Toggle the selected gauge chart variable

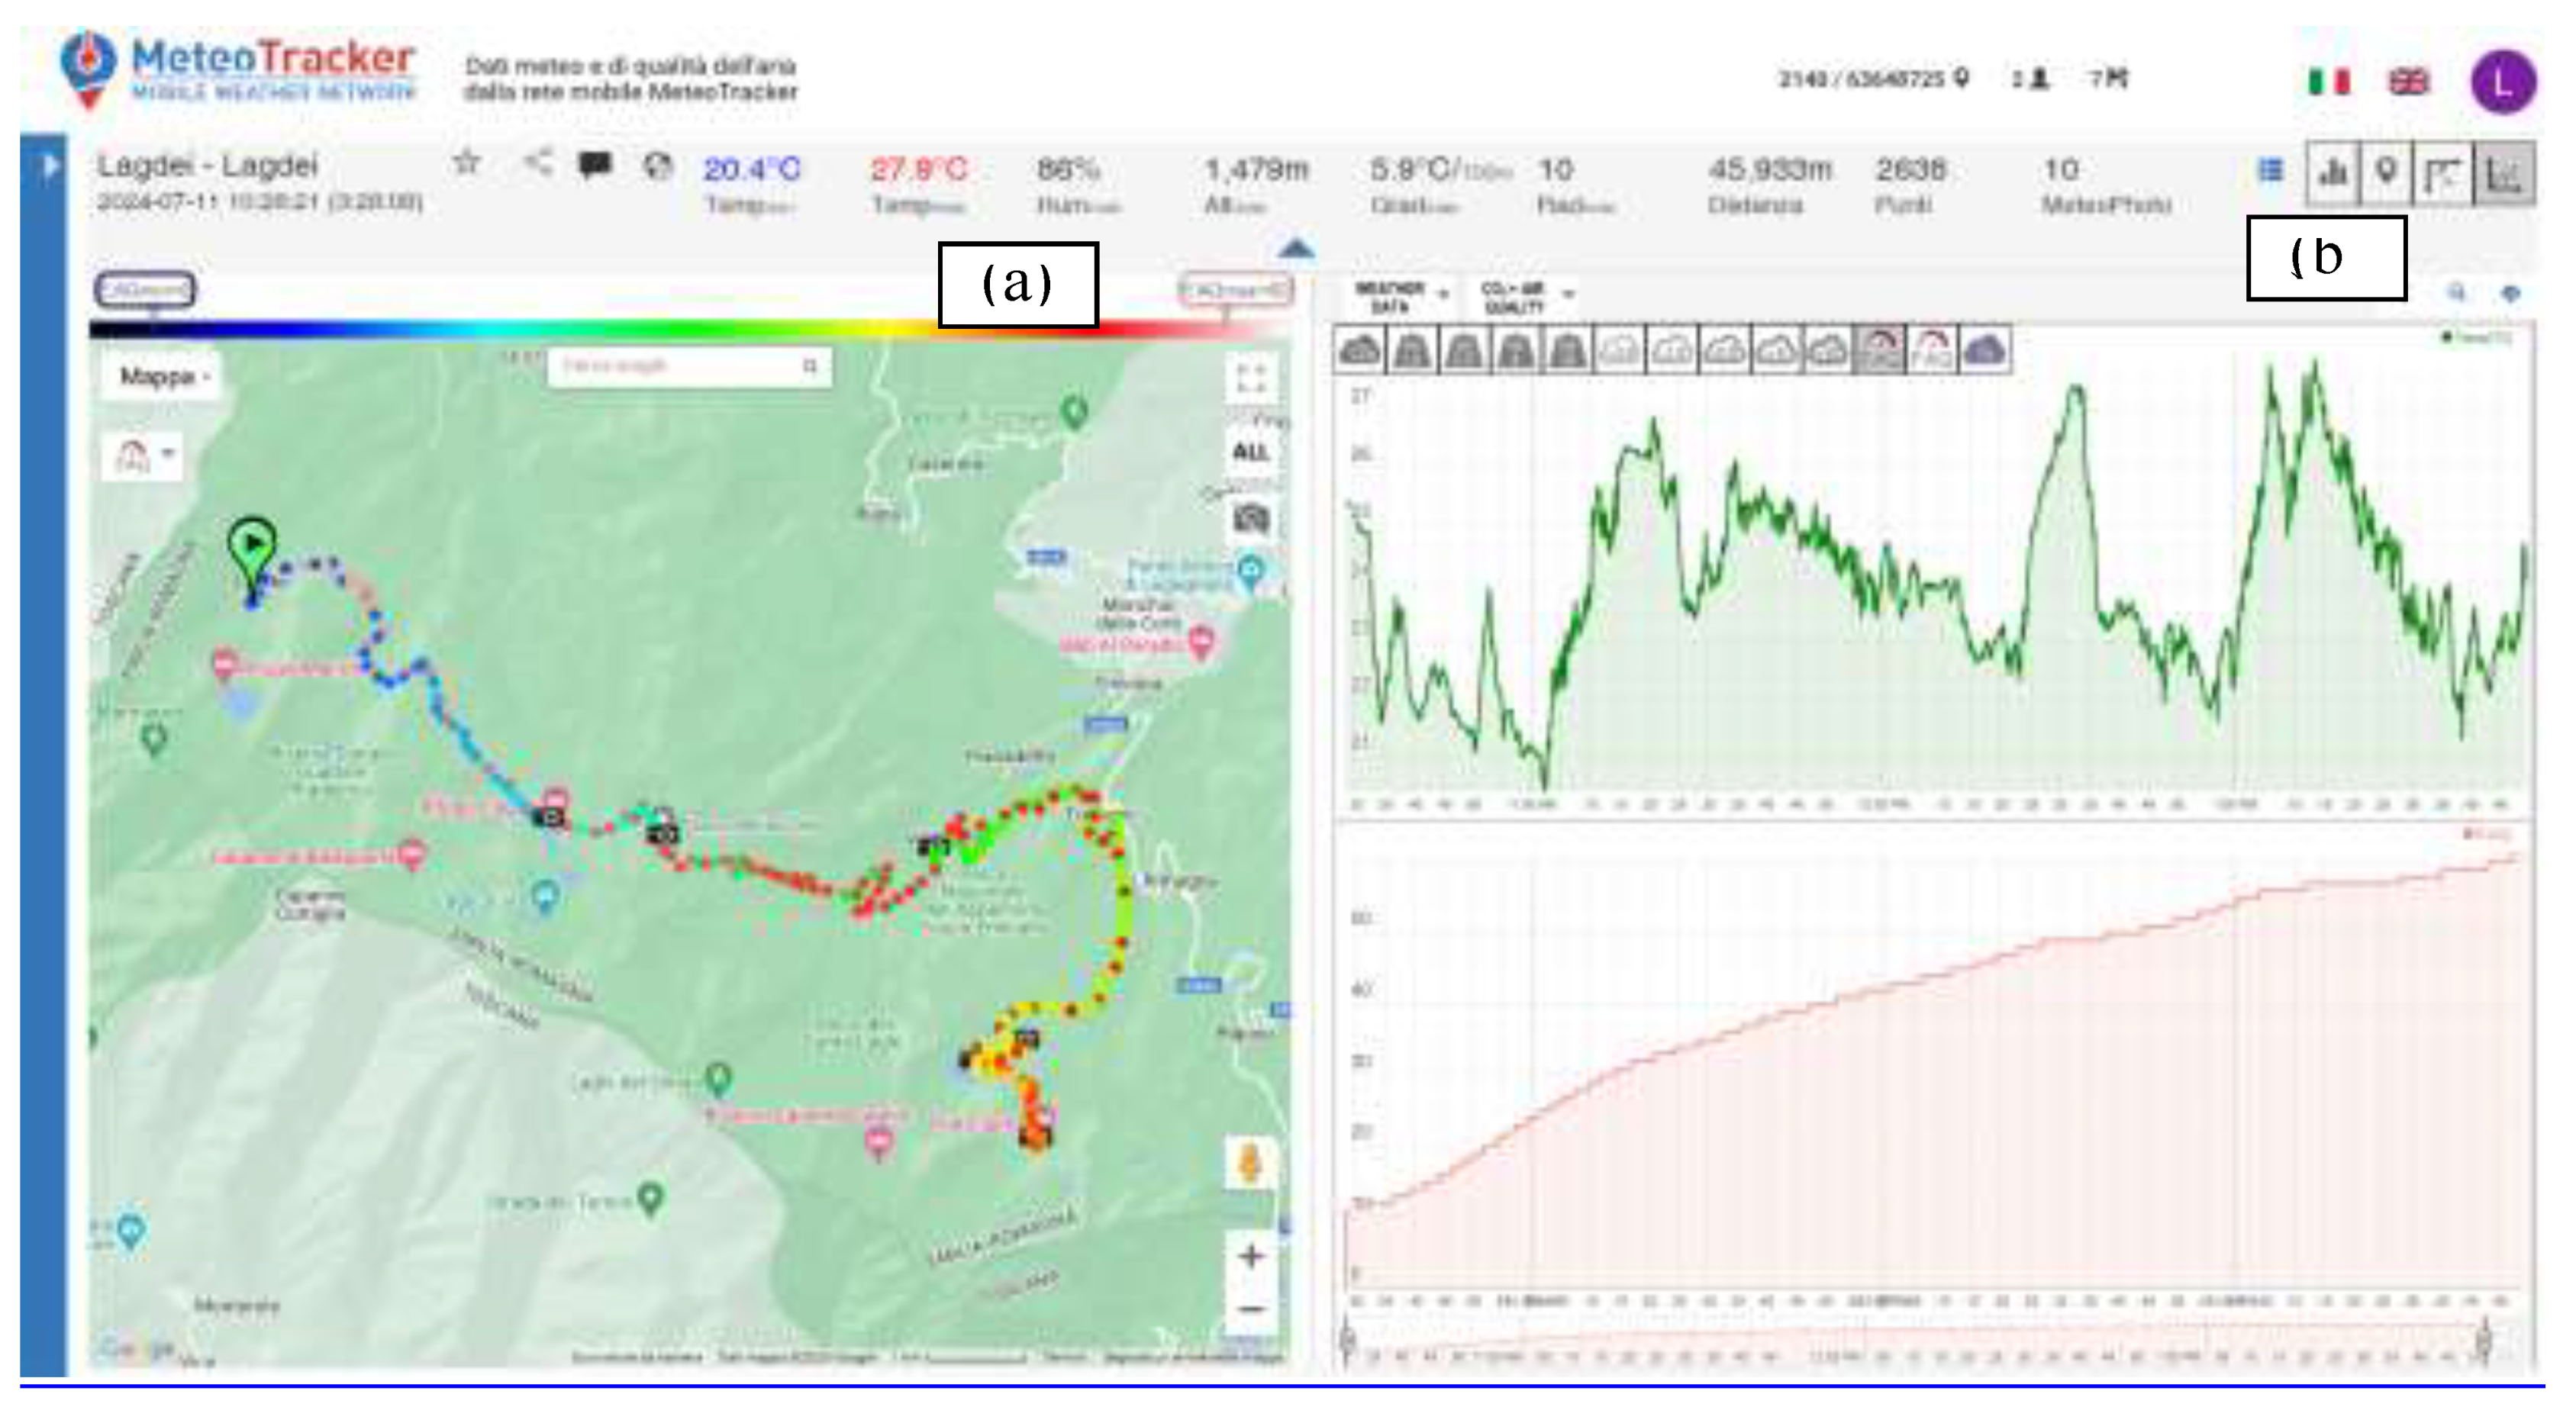pos(1879,351)
